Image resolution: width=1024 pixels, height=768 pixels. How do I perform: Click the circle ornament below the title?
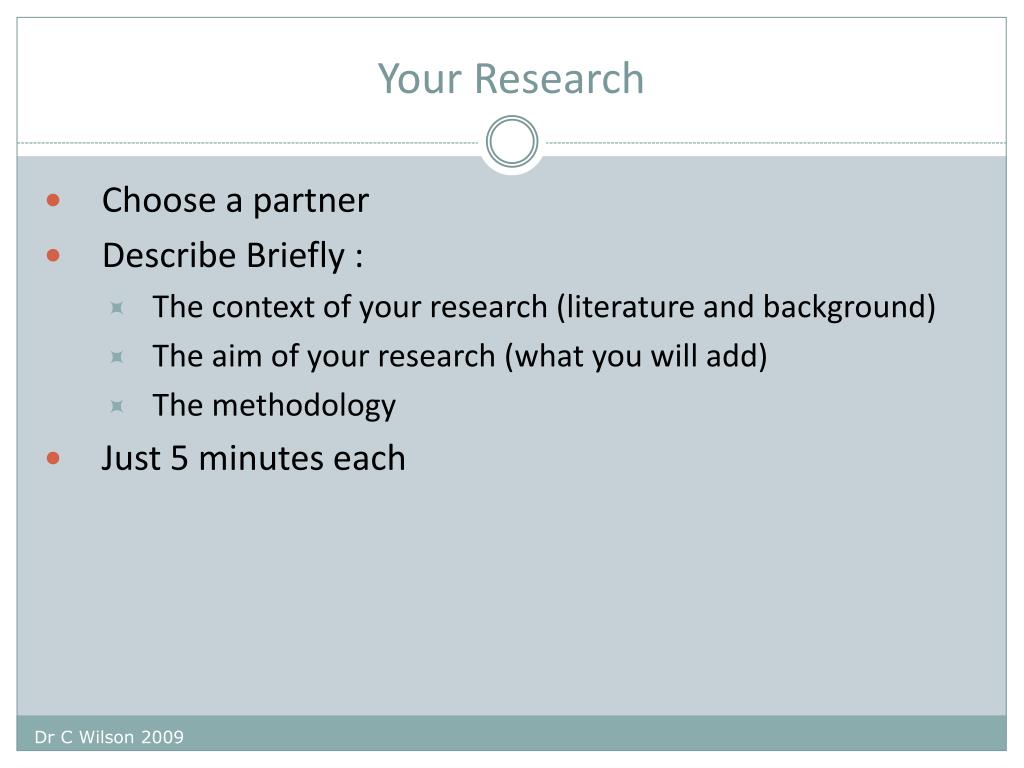512,142
